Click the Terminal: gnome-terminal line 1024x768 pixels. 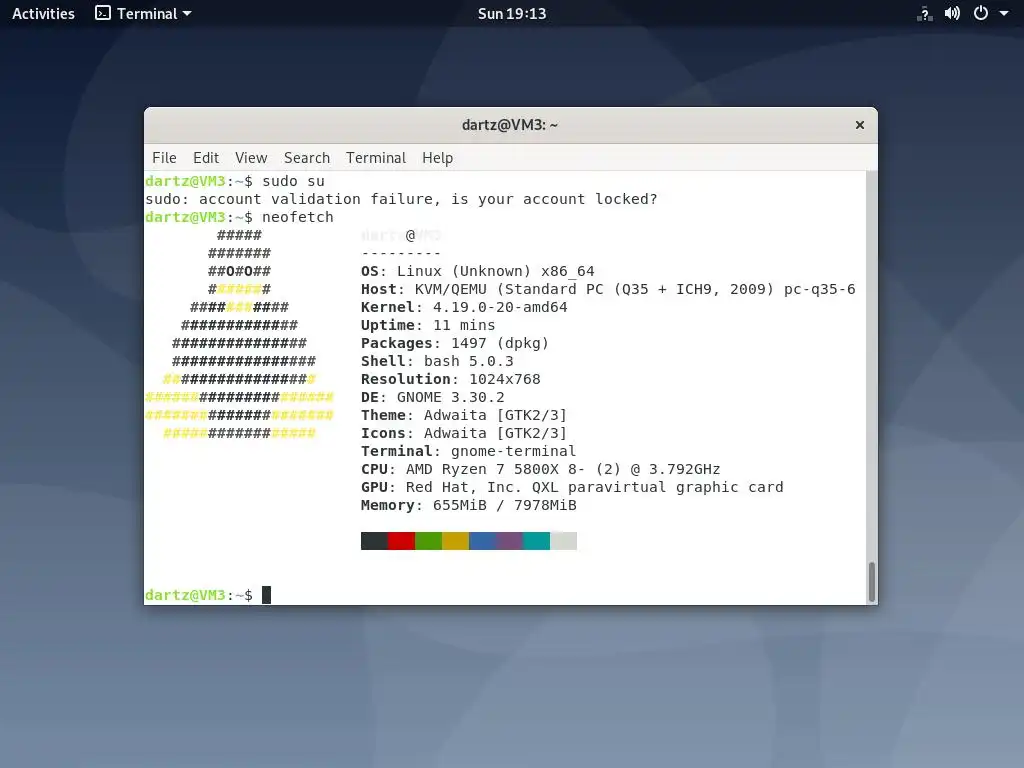468,451
